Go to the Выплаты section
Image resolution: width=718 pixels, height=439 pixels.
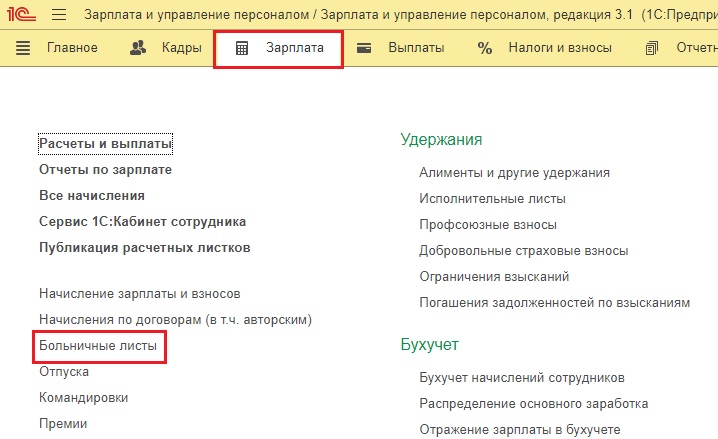click(x=416, y=48)
